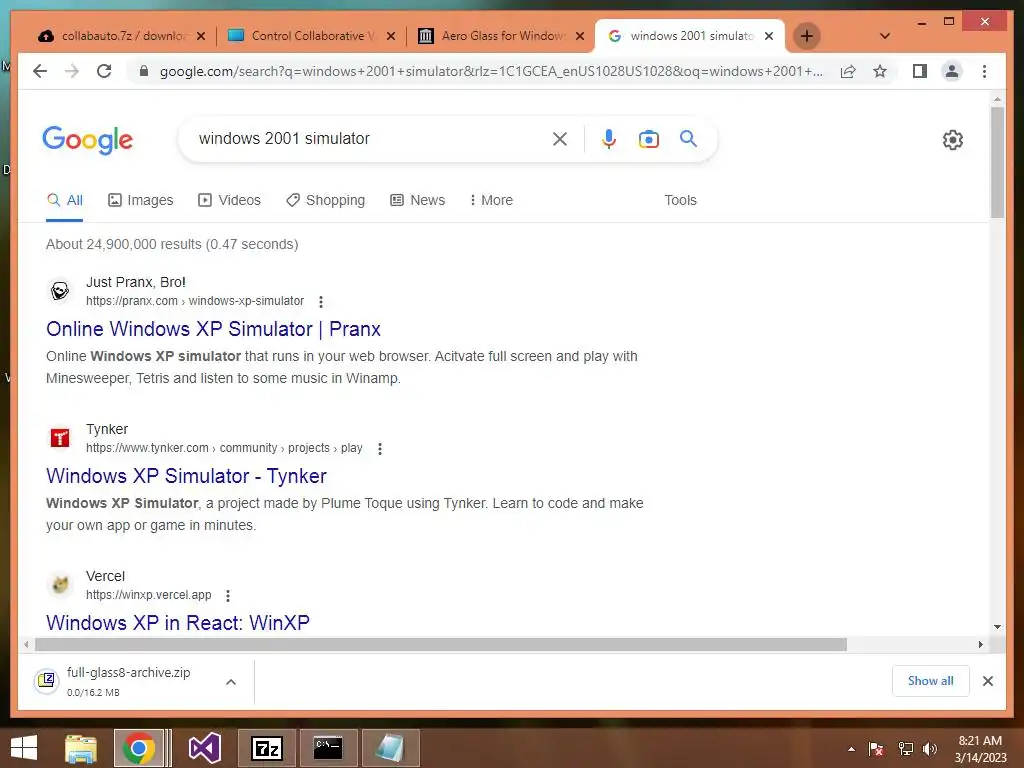Open File Explorer from the taskbar
Screen dimensions: 1024x768
click(x=80, y=748)
